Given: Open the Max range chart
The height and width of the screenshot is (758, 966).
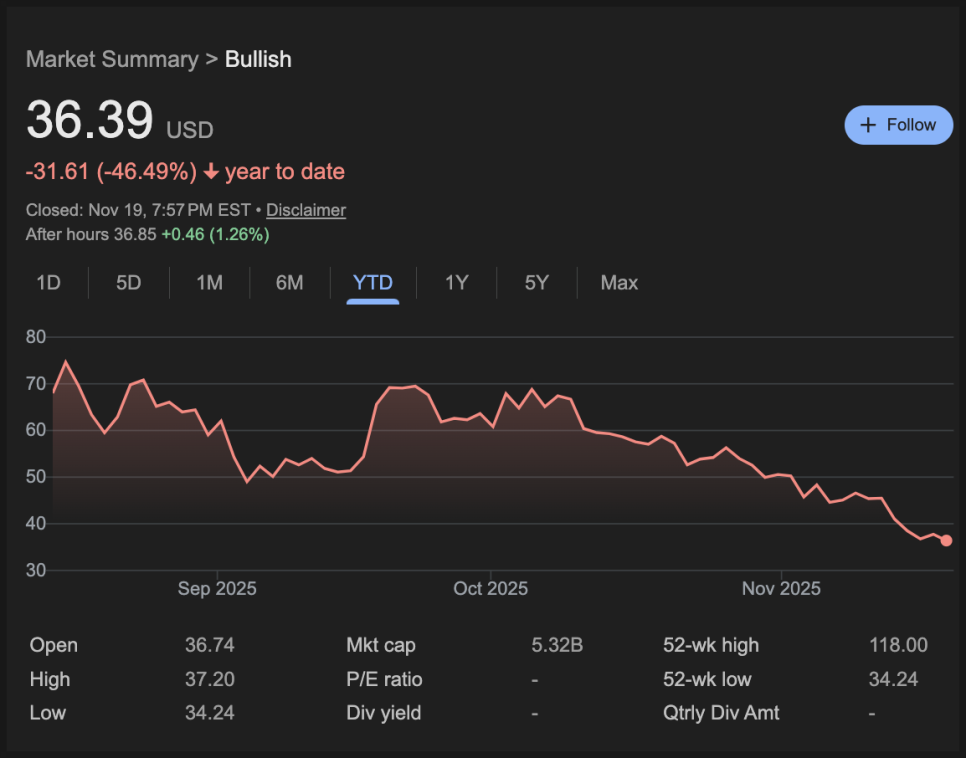Looking at the screenshot, I should (619, 283).
